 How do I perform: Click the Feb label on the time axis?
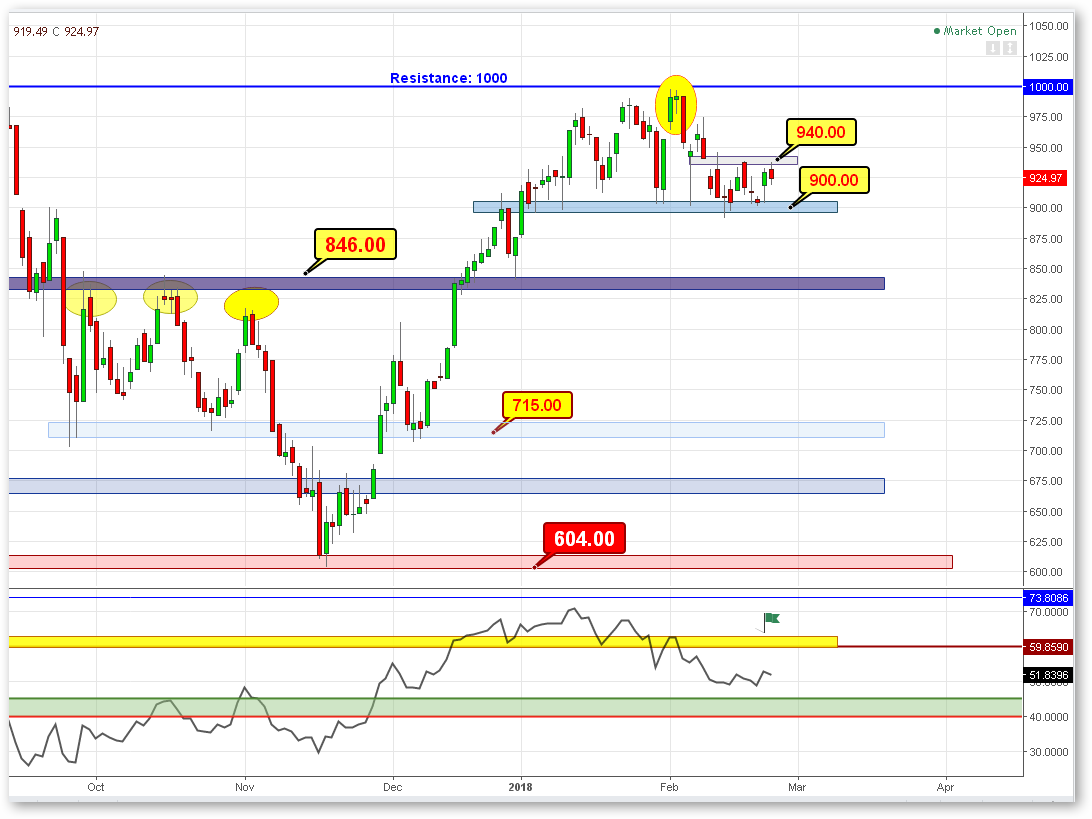(669, 787)
